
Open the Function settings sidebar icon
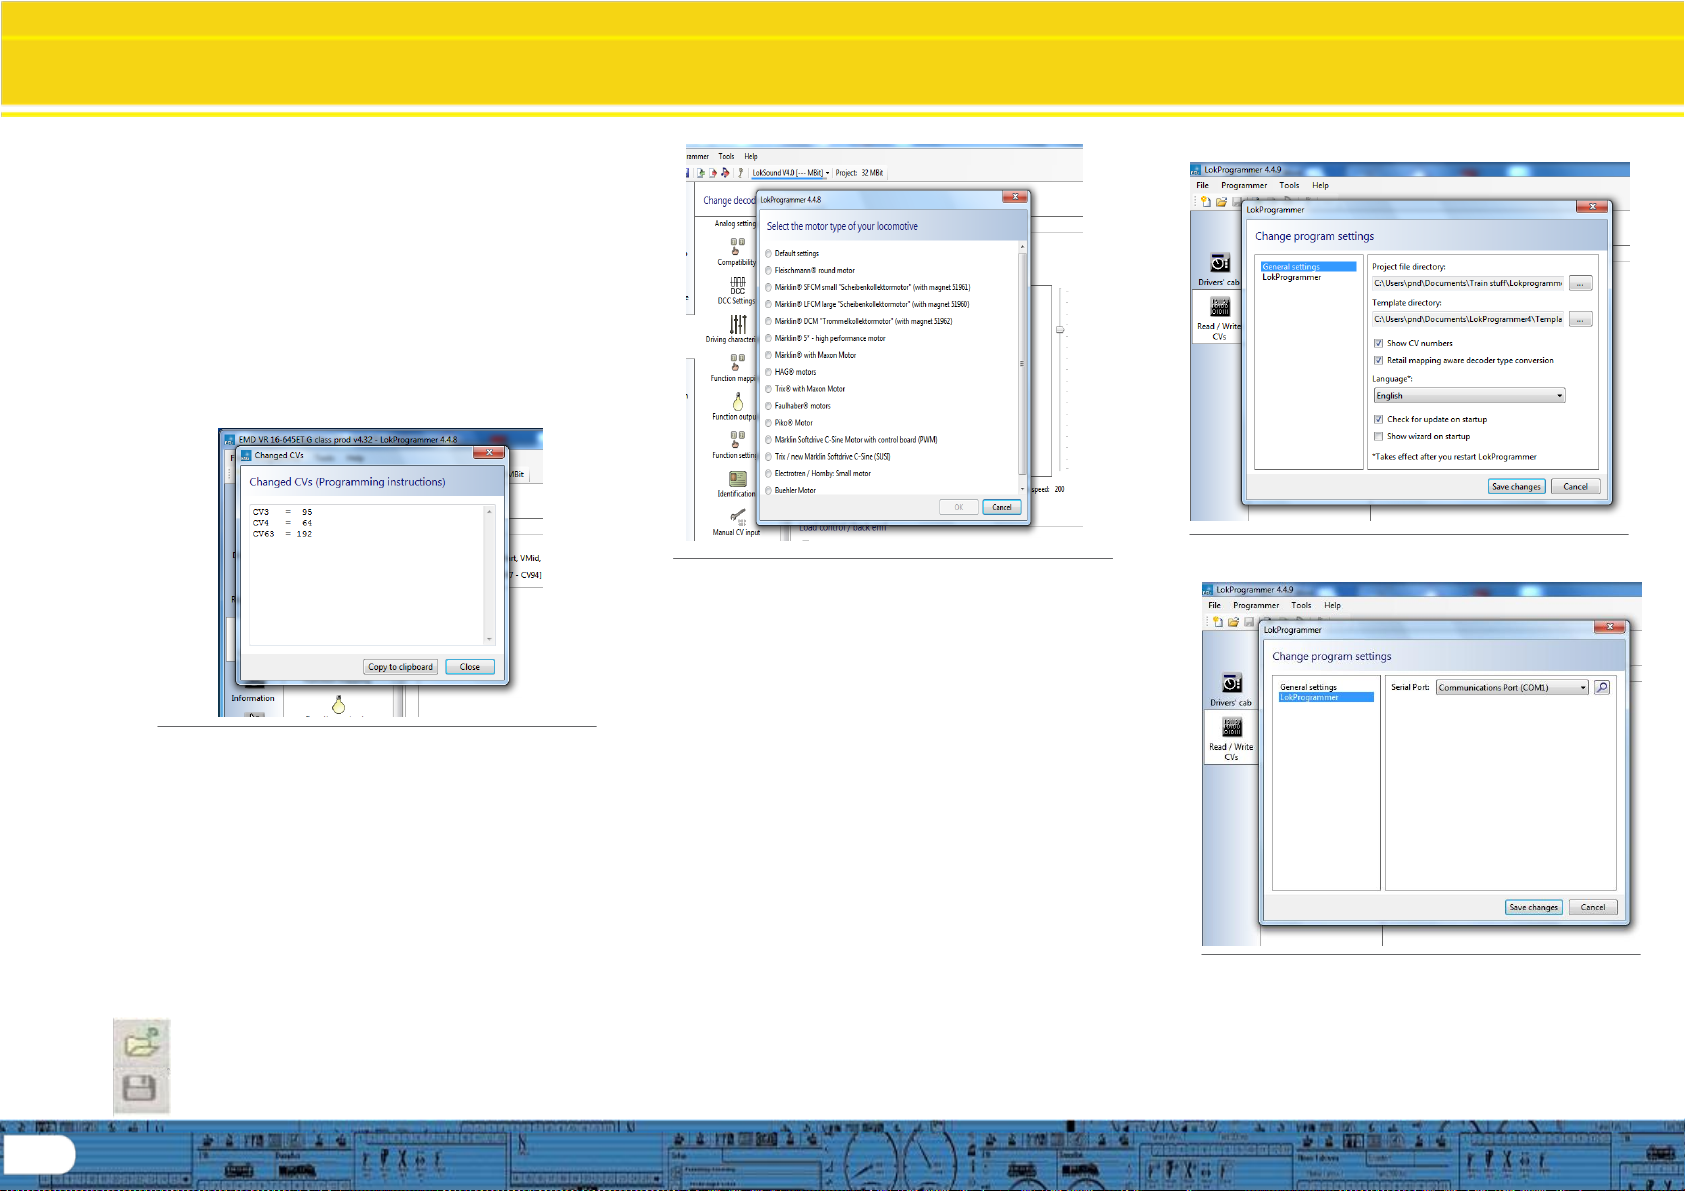[737, 439]
